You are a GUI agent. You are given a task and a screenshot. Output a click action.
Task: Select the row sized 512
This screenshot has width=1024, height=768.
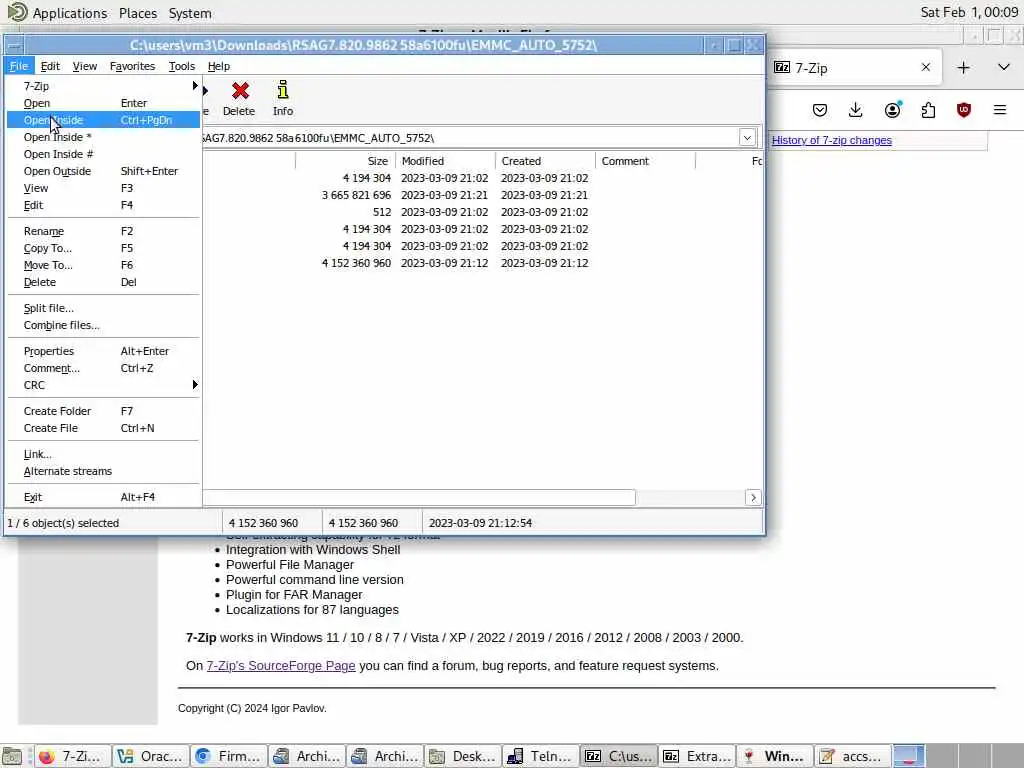pyautogui.click(x=482, y=212)
